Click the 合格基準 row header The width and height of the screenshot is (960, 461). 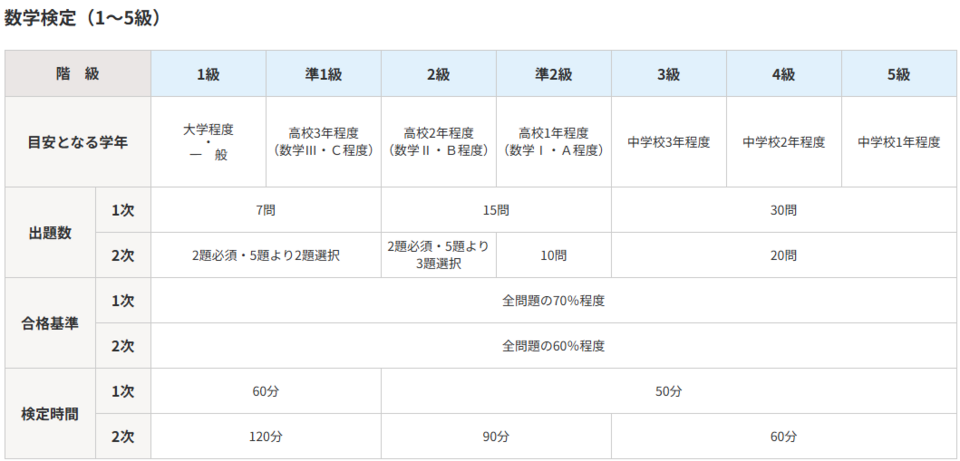coord(50,323)
